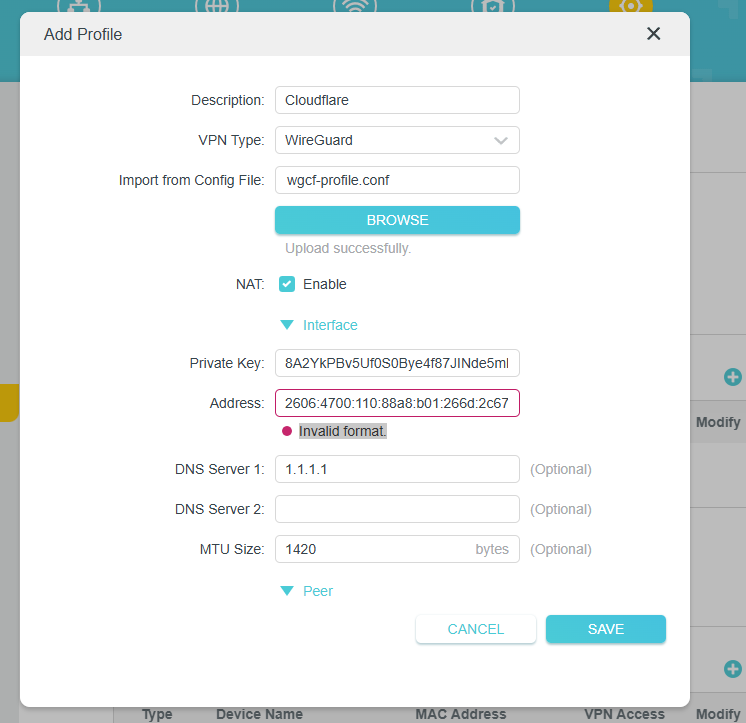This screenshot has width=746, height=723.
Task: Click the empty DNS Server 2 field
Action: [397, 509]
